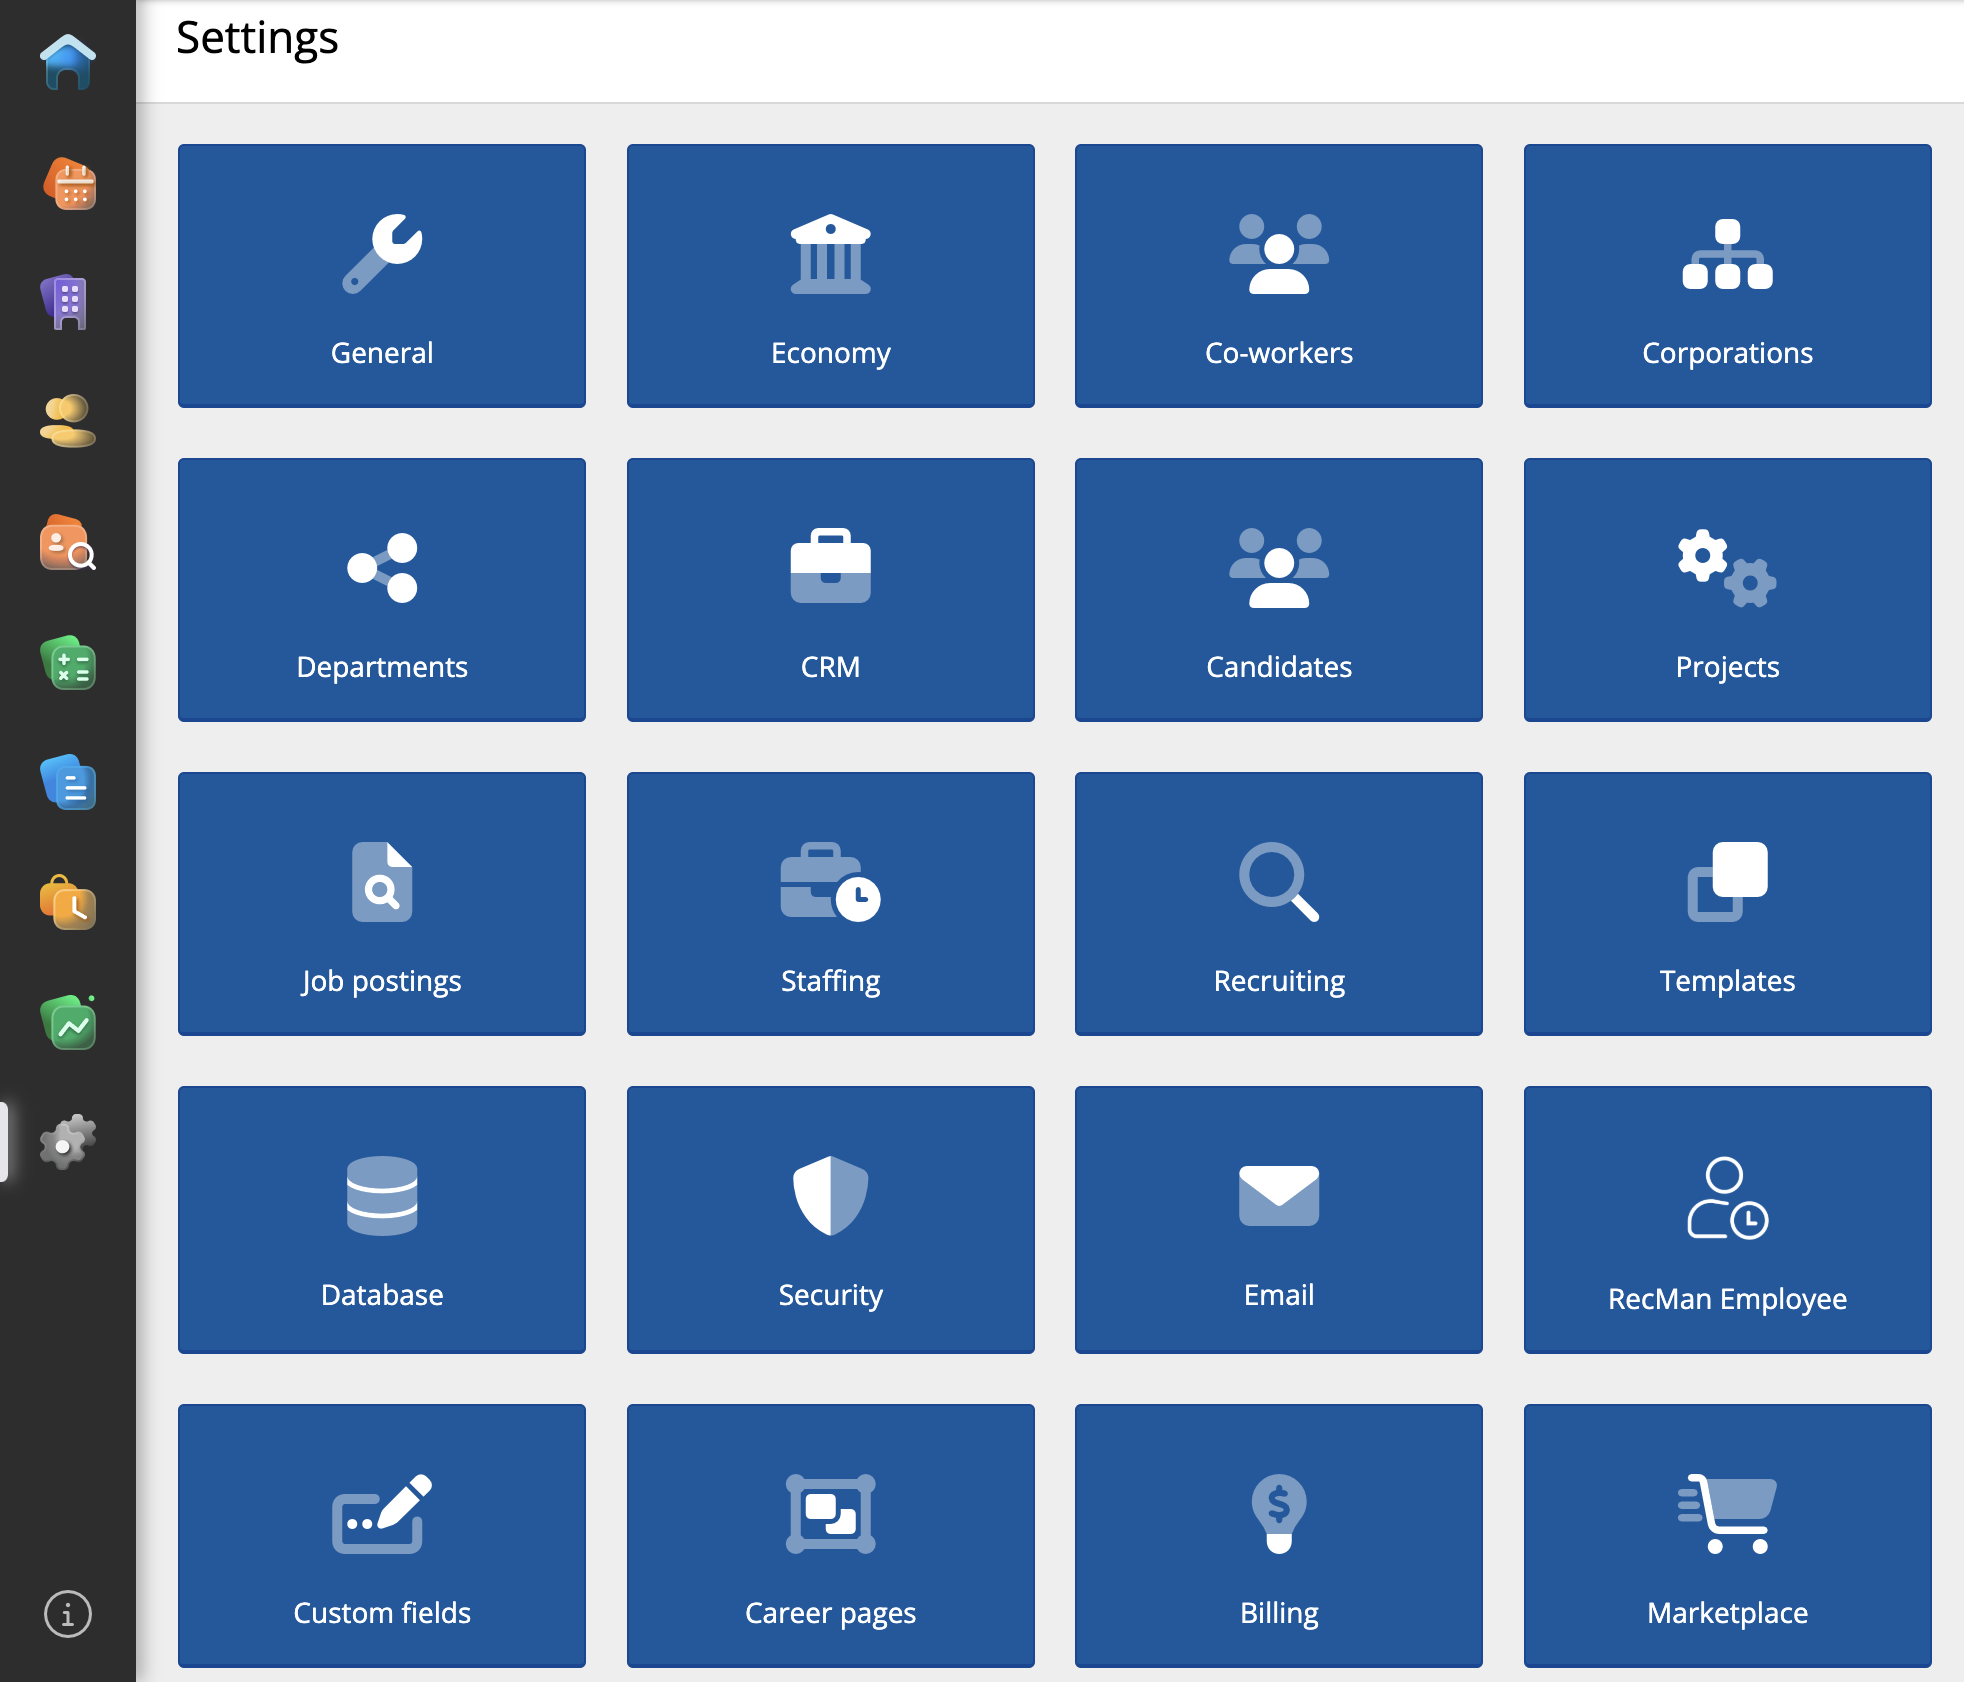Image resolution: width=1964 pixels, height=1682 pixels.
Task: Open General settings label
Action: pyautogui.click(x=382, y=353)
